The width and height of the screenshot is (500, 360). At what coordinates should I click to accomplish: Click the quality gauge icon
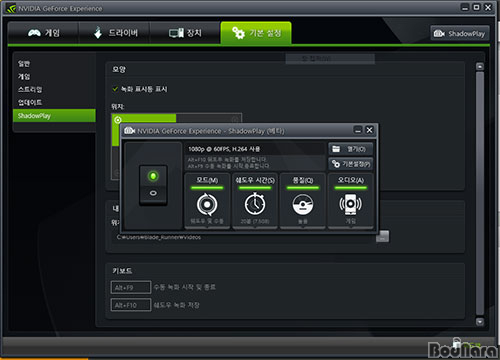303,204
